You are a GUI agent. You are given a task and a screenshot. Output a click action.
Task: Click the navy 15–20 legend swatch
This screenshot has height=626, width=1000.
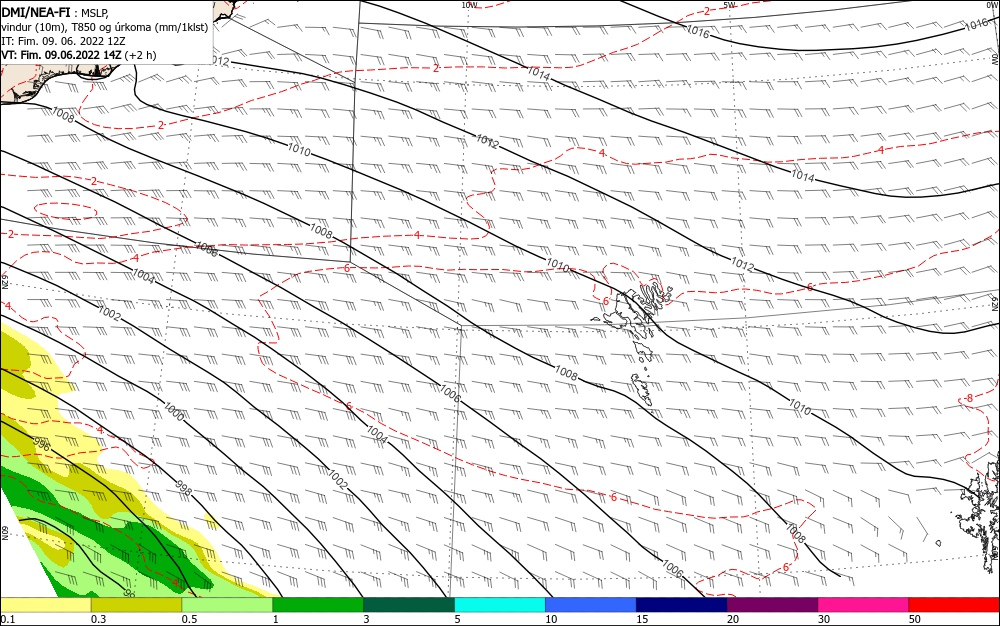click(x=682, y=605)
